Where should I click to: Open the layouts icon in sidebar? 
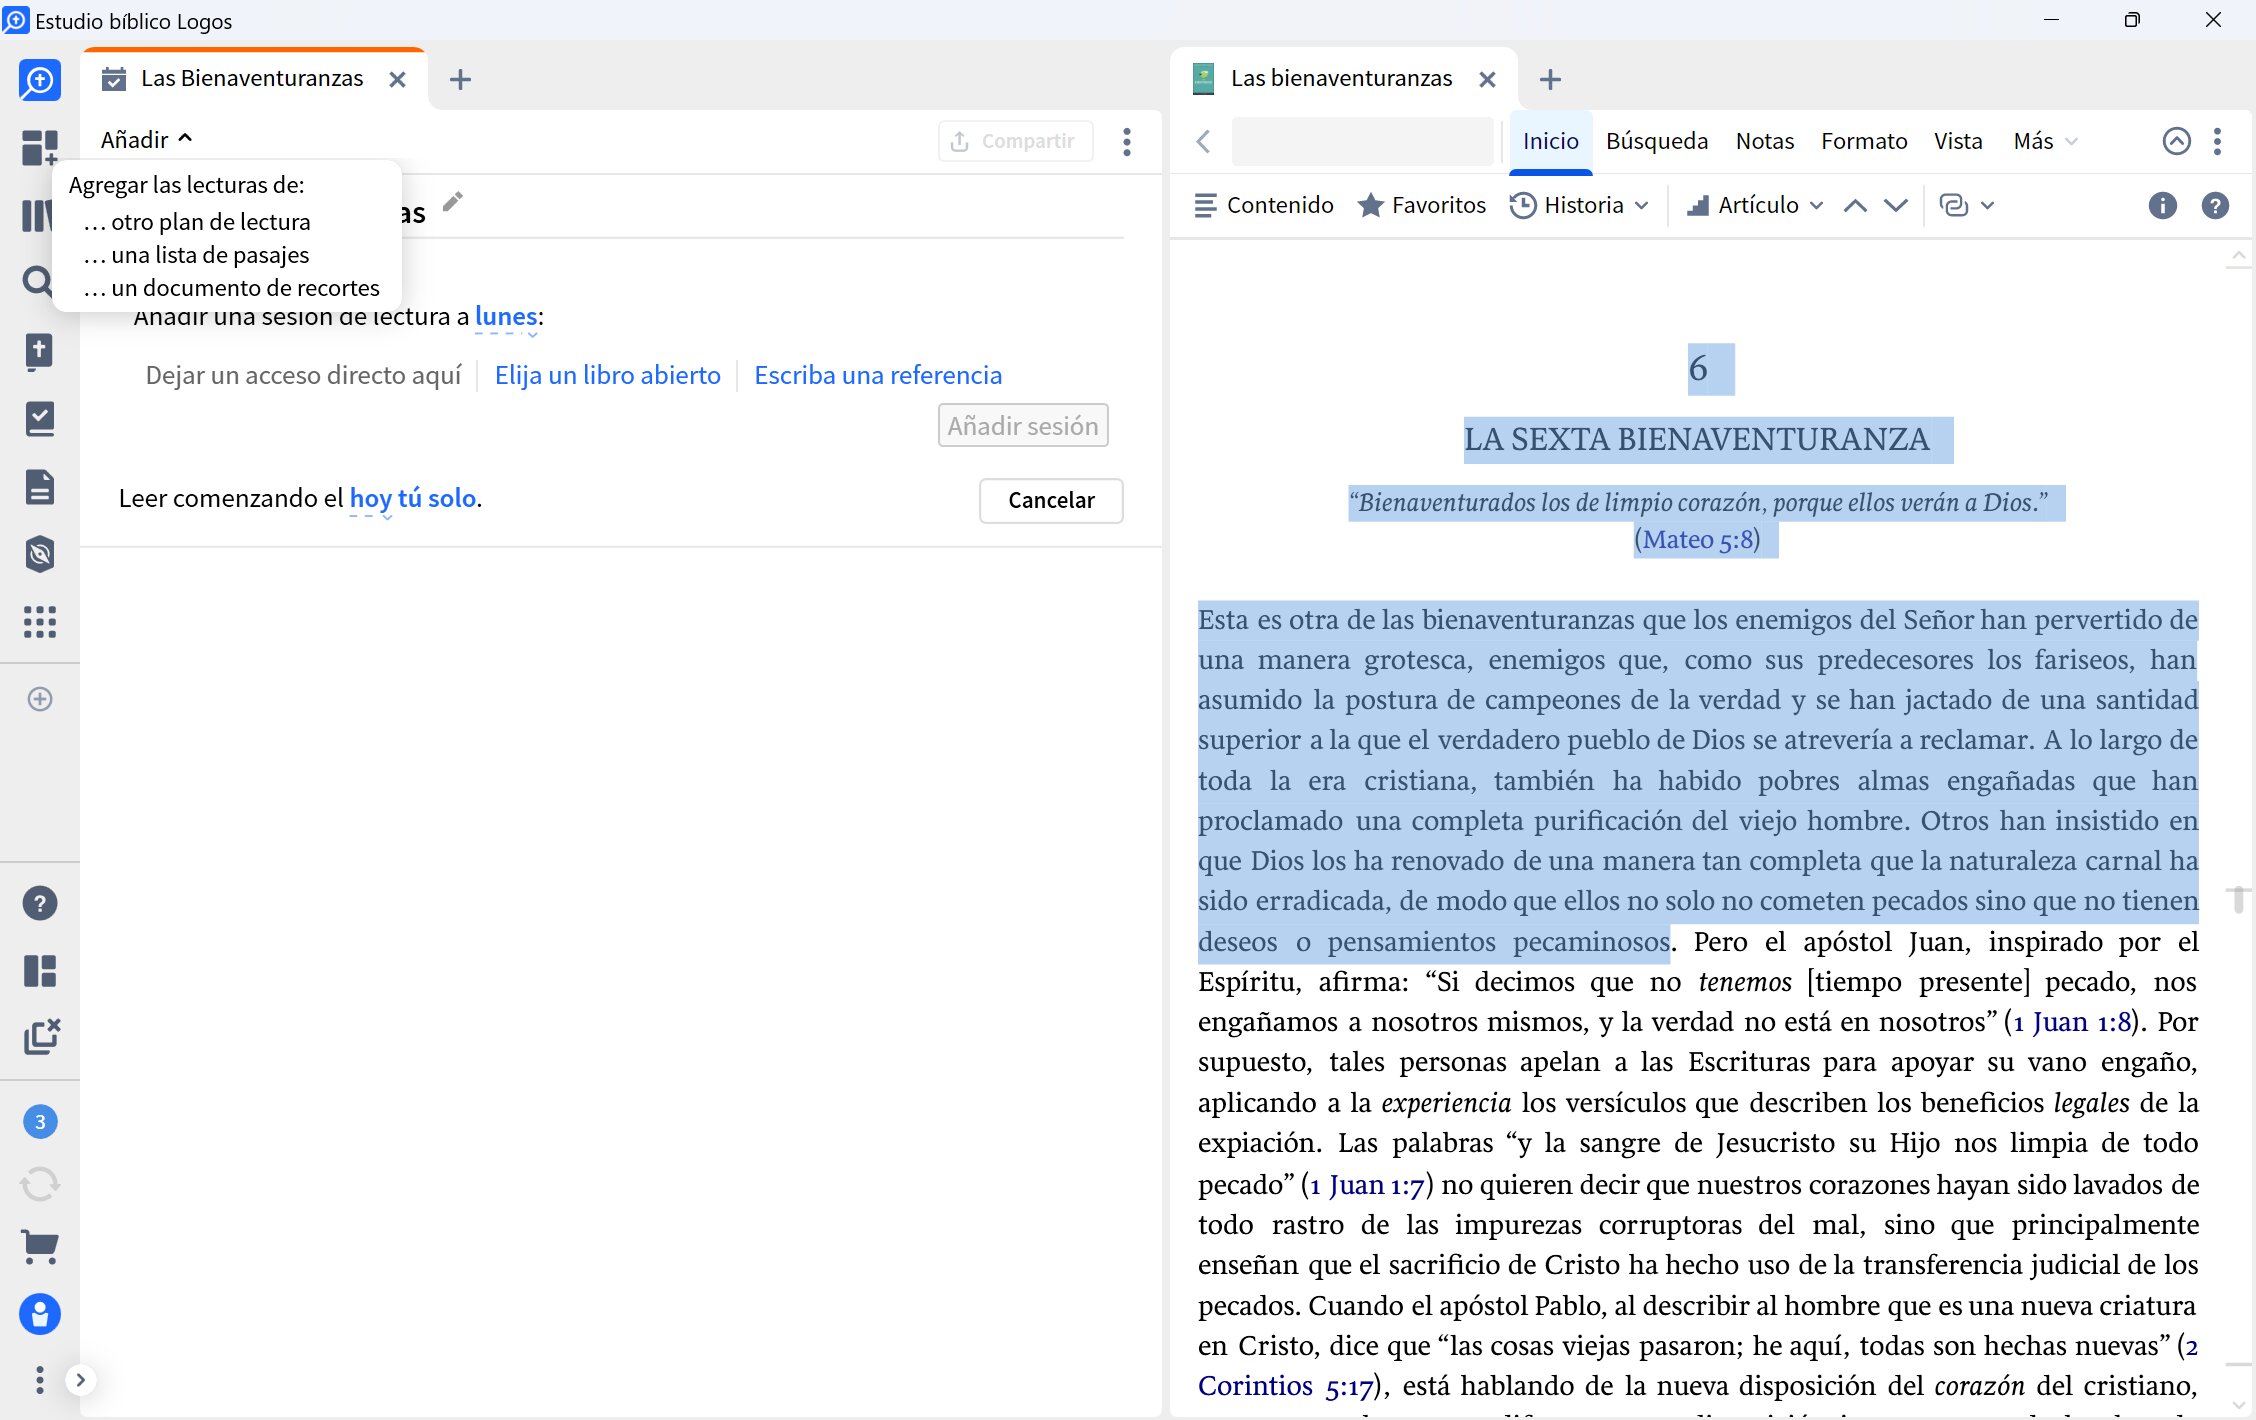(40, 971)
